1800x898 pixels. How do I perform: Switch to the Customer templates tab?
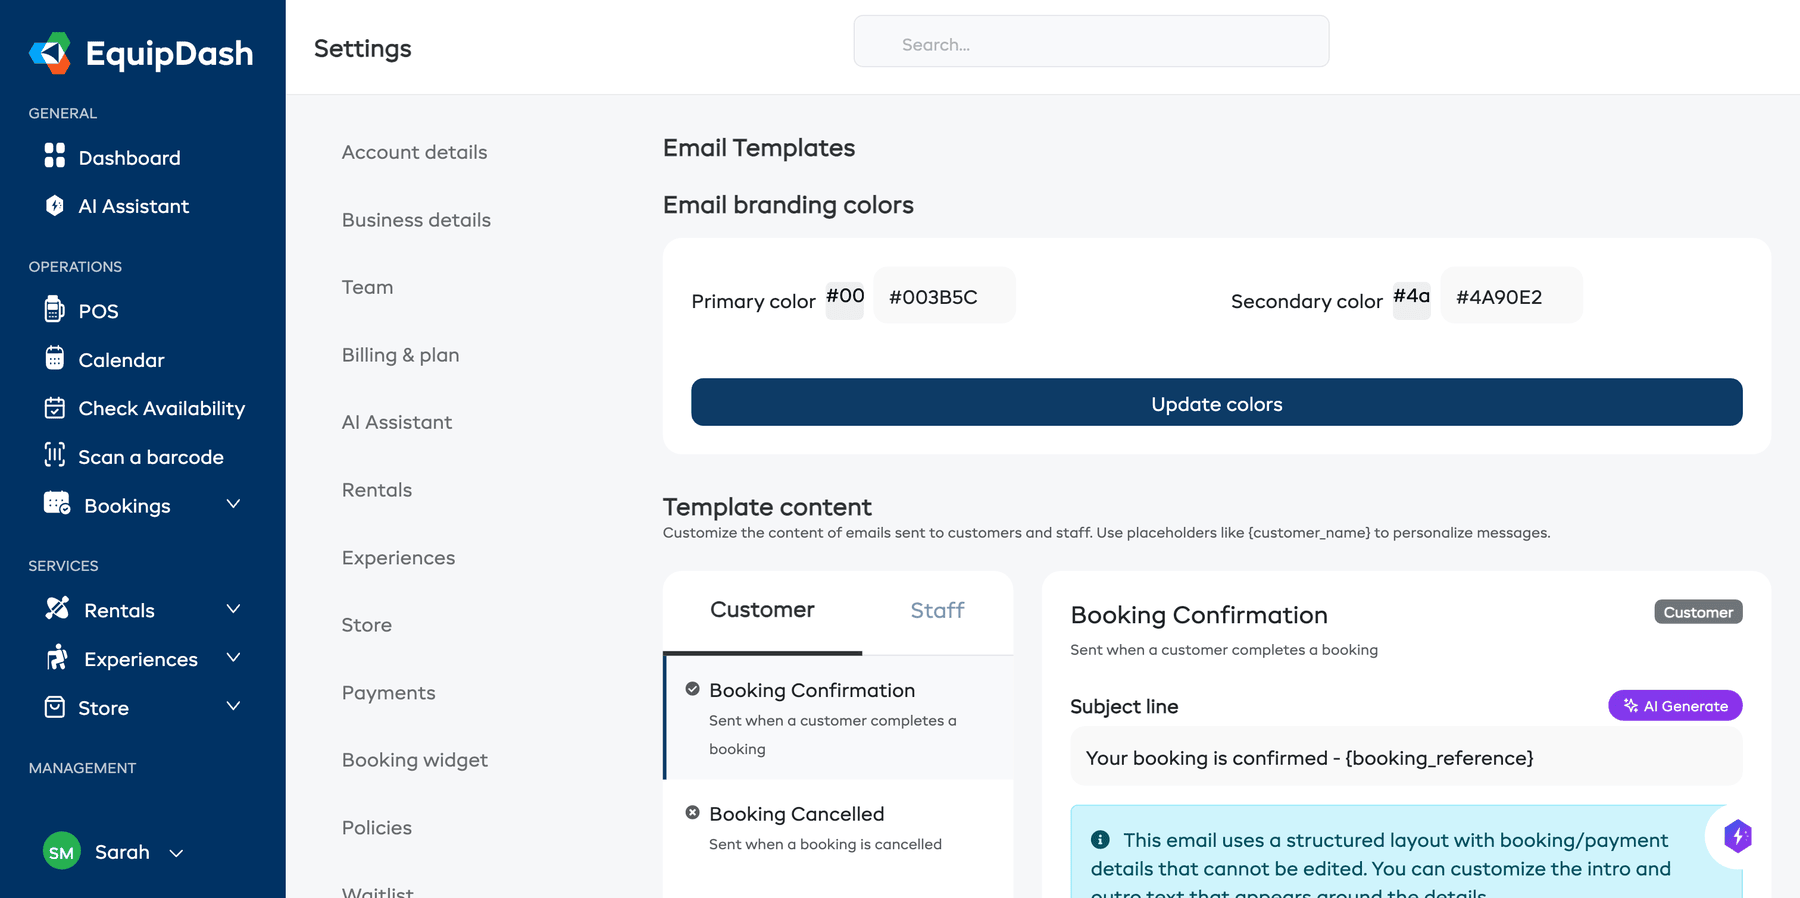pos(762,611)
